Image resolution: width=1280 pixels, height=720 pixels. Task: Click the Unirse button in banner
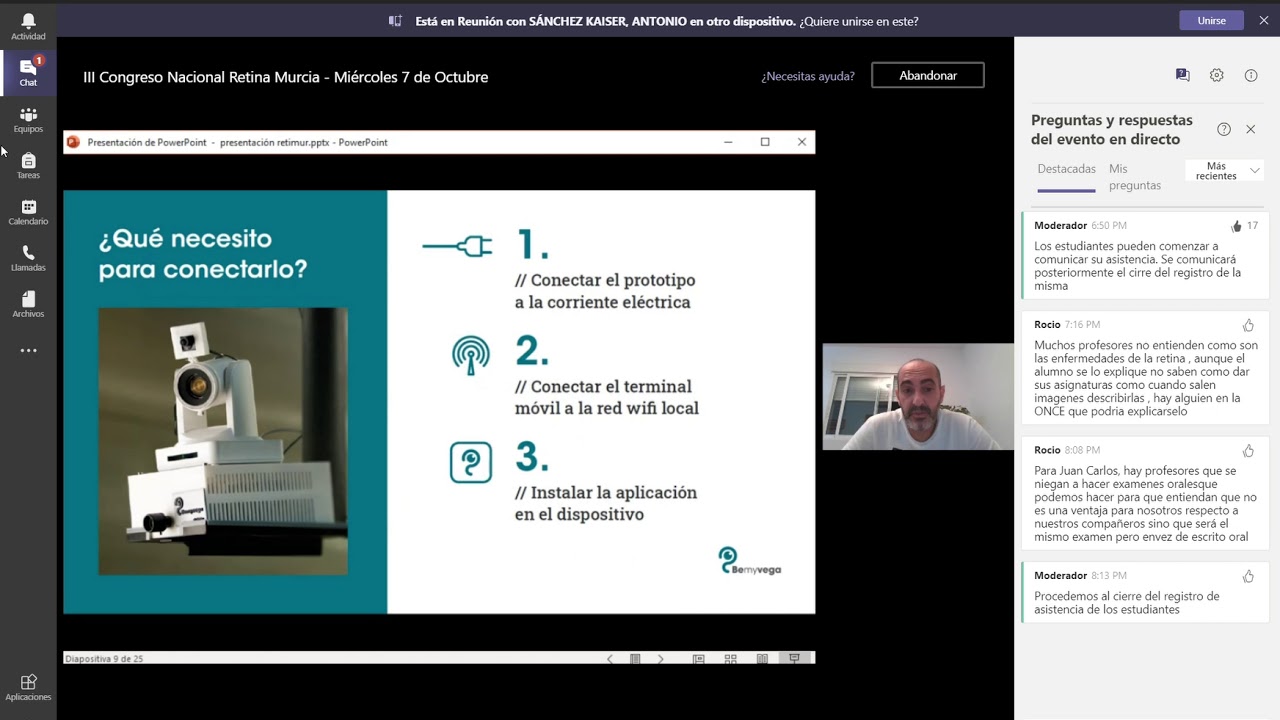click(x=1212, y=20)
